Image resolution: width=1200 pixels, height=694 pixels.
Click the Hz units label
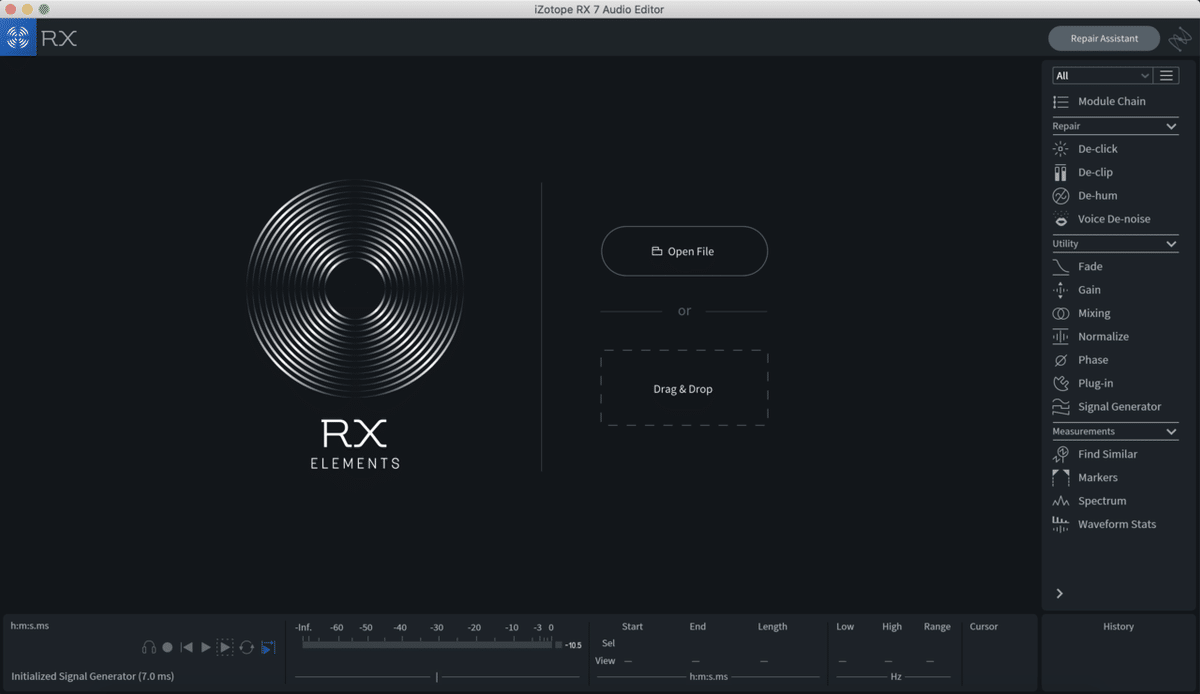coord(896,677)
